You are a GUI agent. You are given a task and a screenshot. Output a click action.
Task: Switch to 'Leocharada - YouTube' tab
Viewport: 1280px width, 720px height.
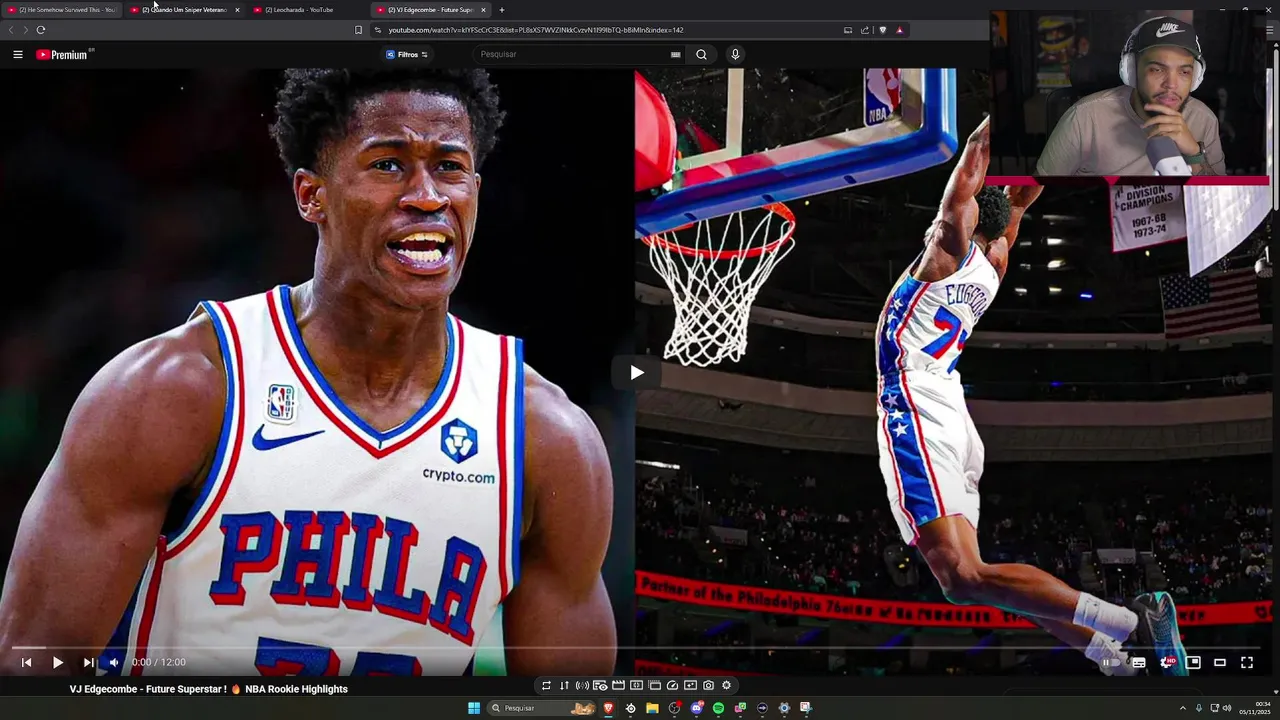[x=305, y=10]
